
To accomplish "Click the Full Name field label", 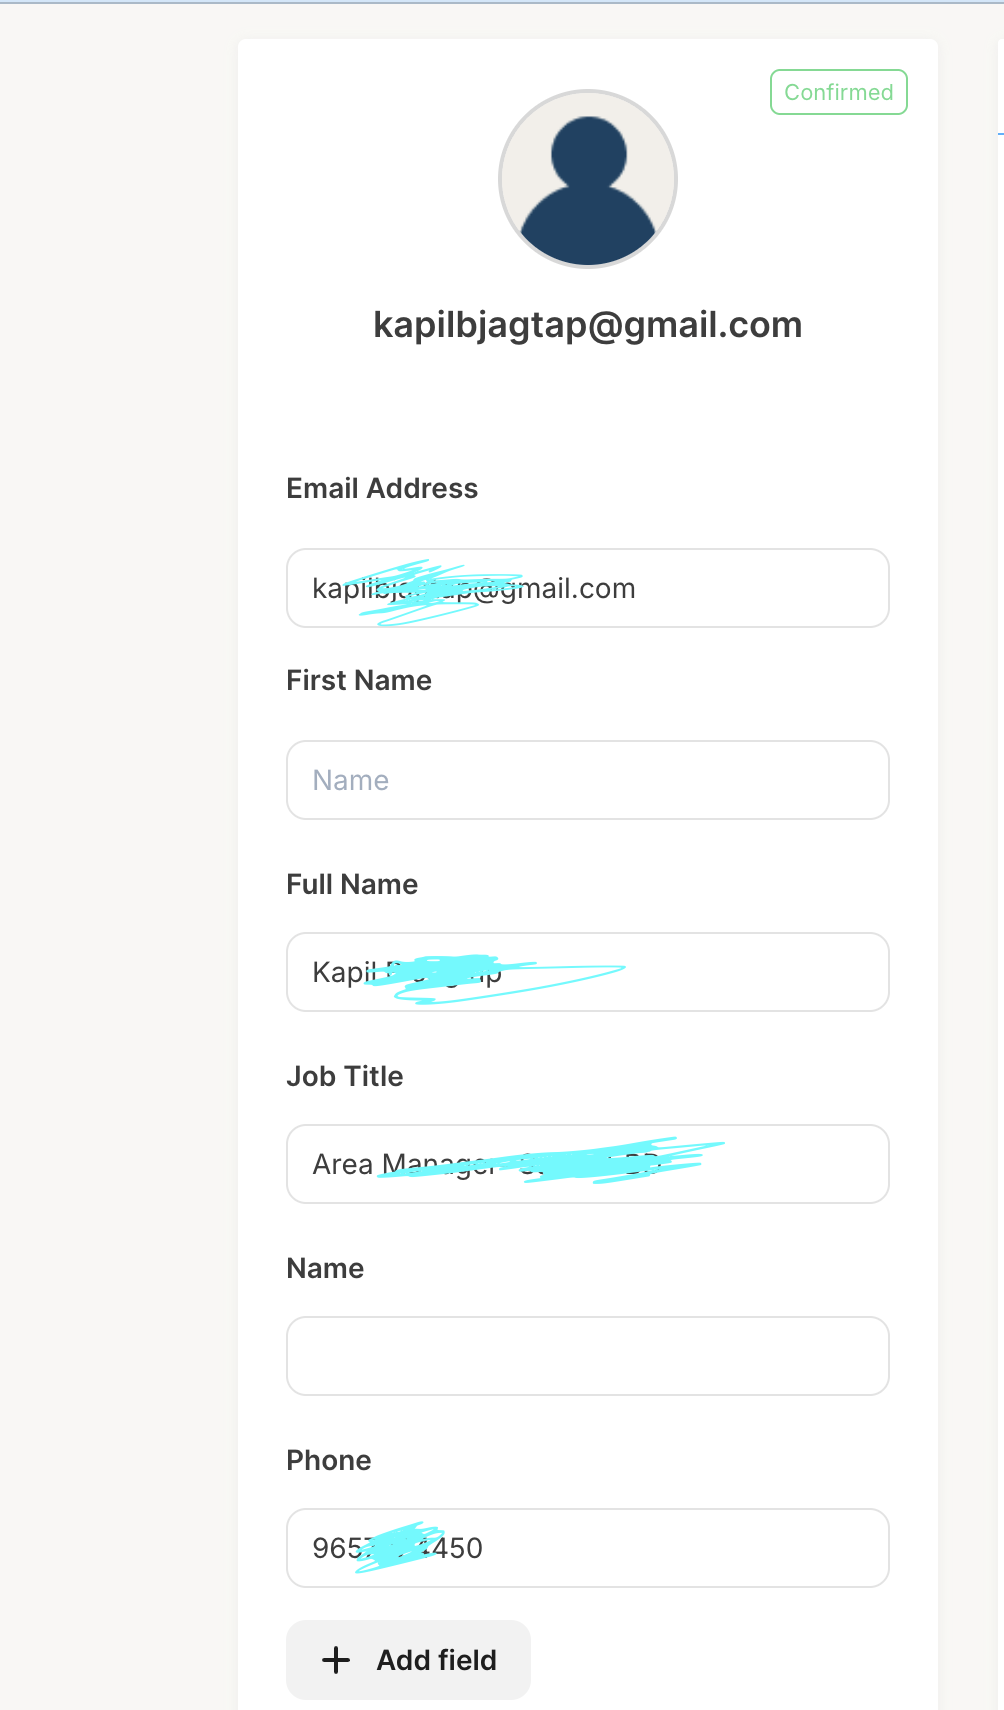I will pyautogui.click(x=352, y=884).
